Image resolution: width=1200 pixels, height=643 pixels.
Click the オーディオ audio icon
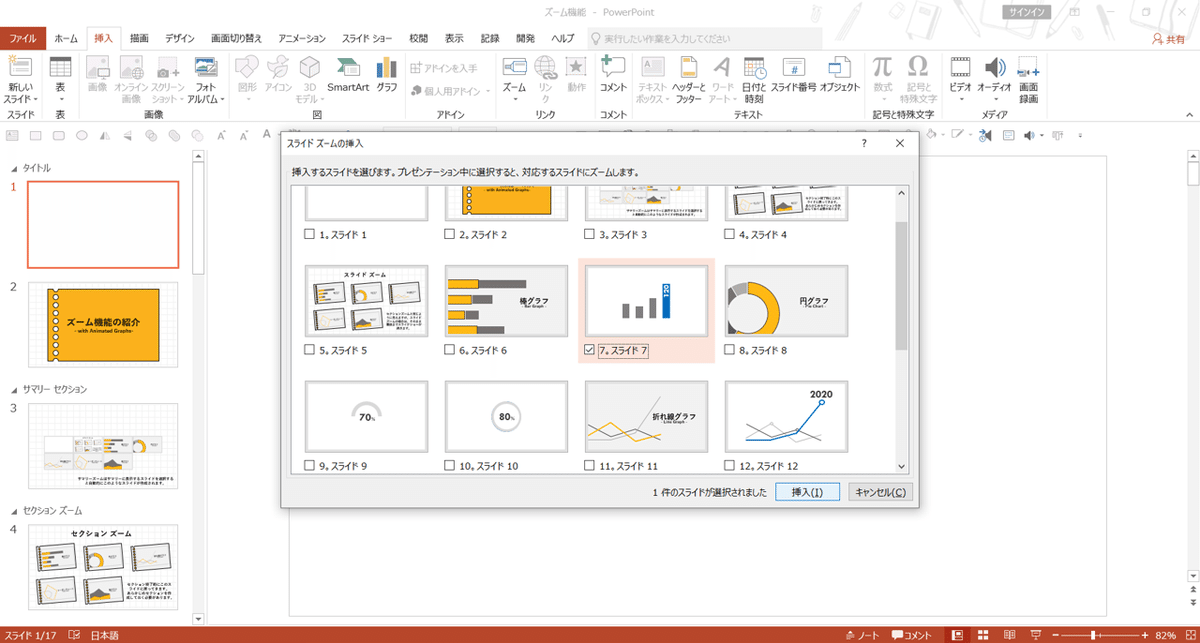994,67
